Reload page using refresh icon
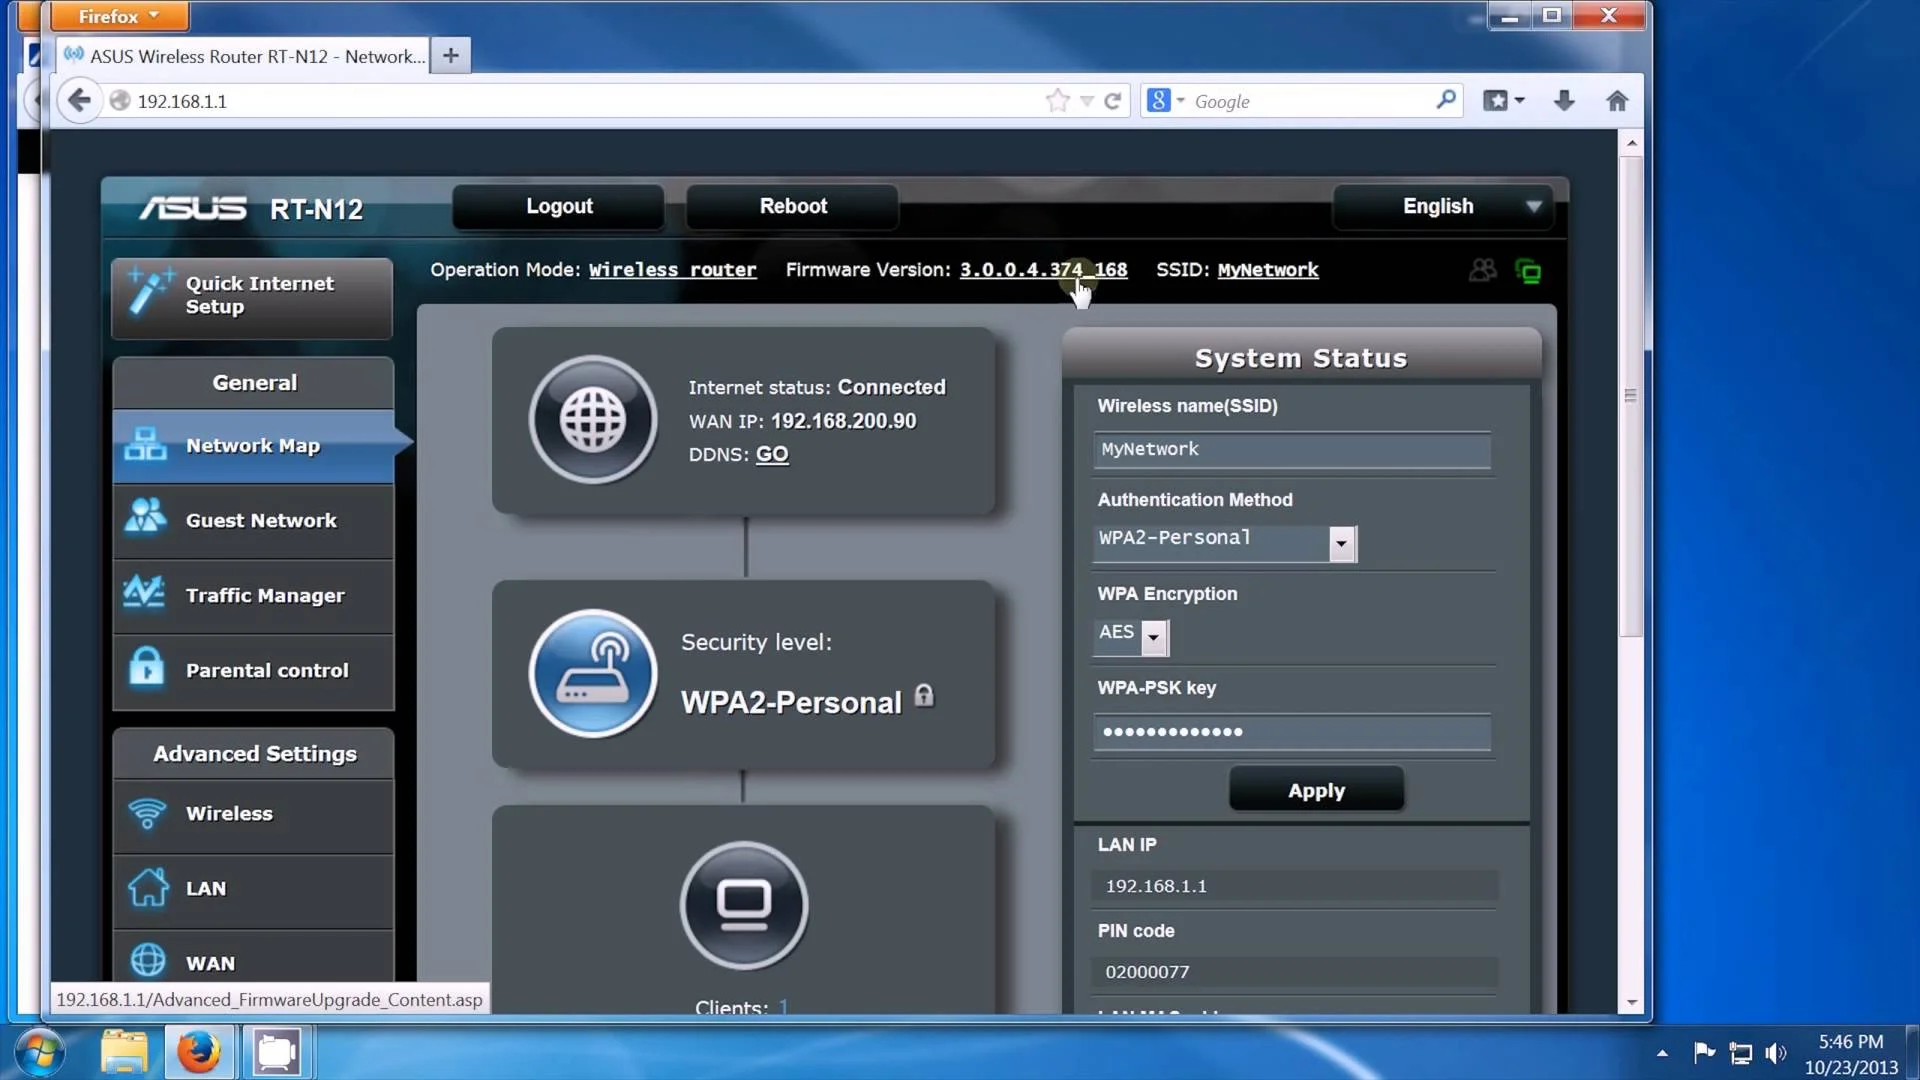The width and height of the screenshot is (1920, 1080). [x=1112, y=101]
